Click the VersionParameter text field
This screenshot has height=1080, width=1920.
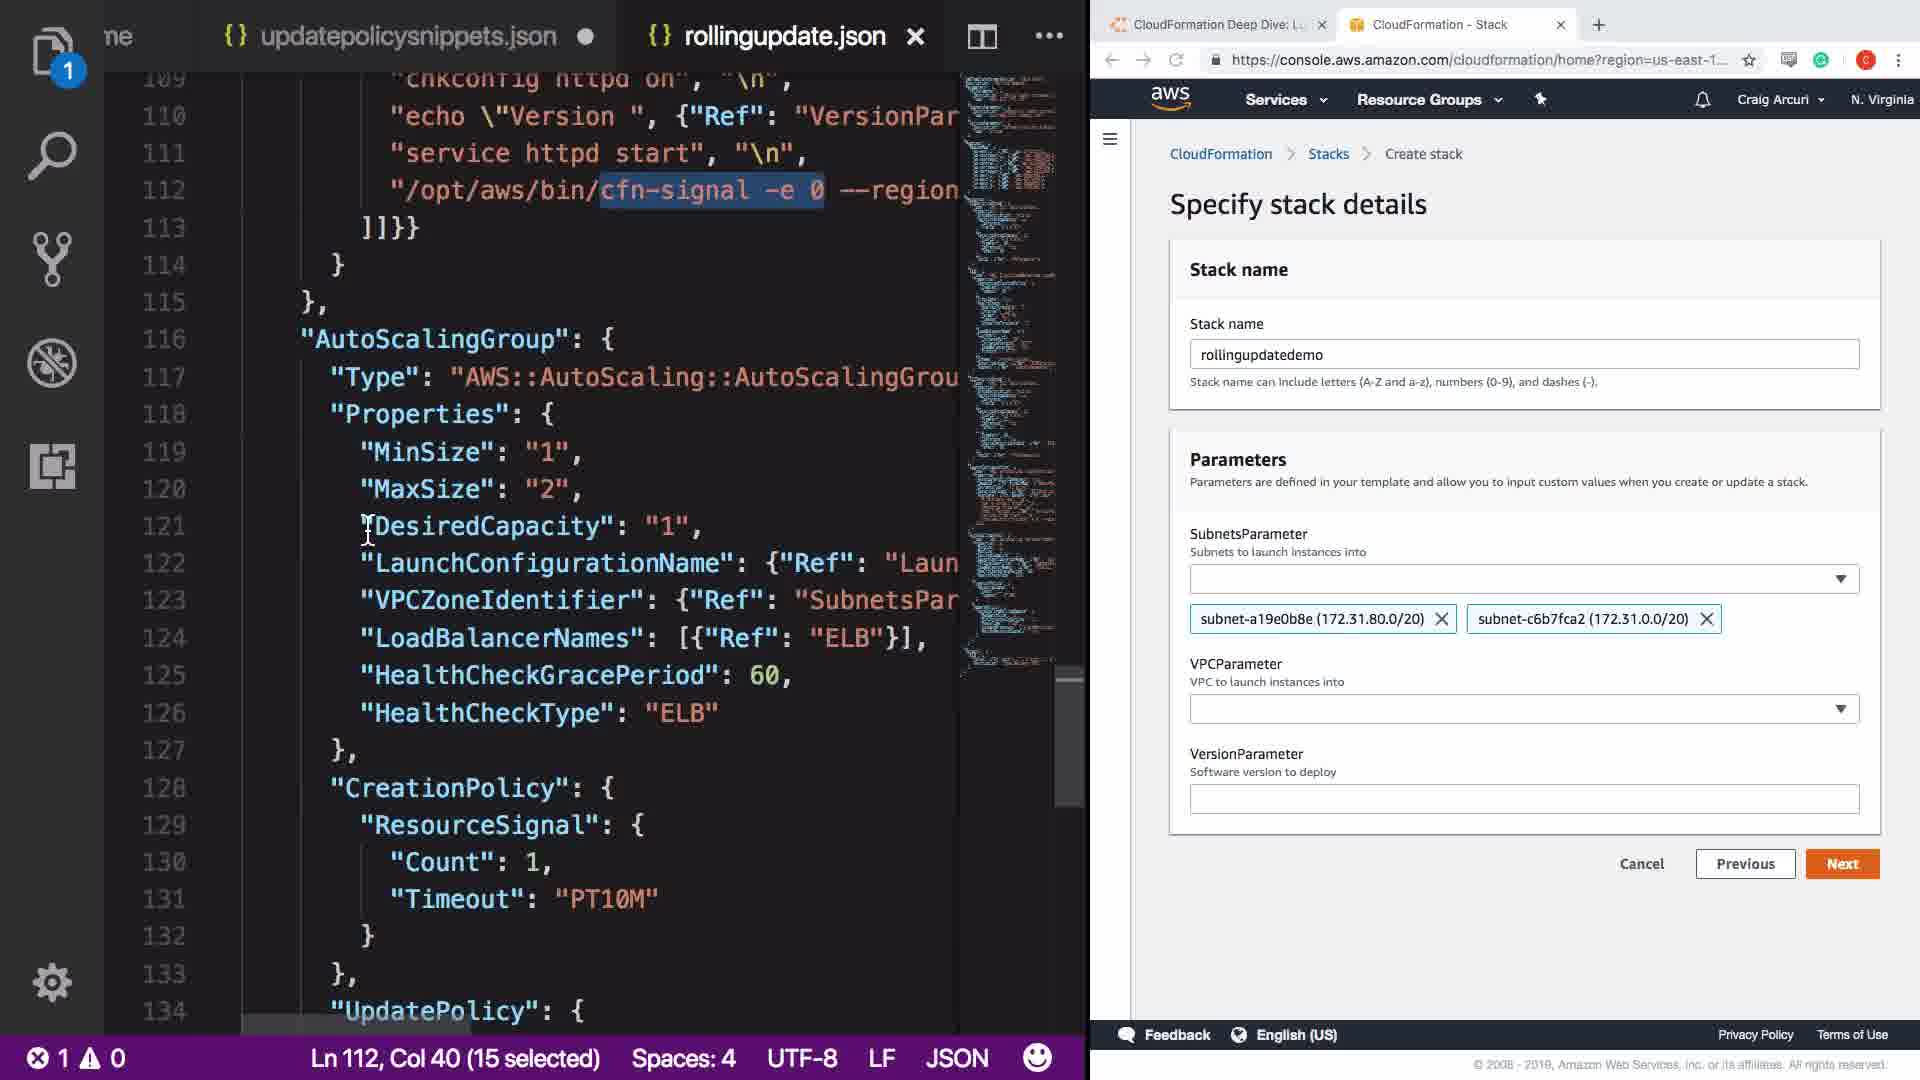(1524, 799)
